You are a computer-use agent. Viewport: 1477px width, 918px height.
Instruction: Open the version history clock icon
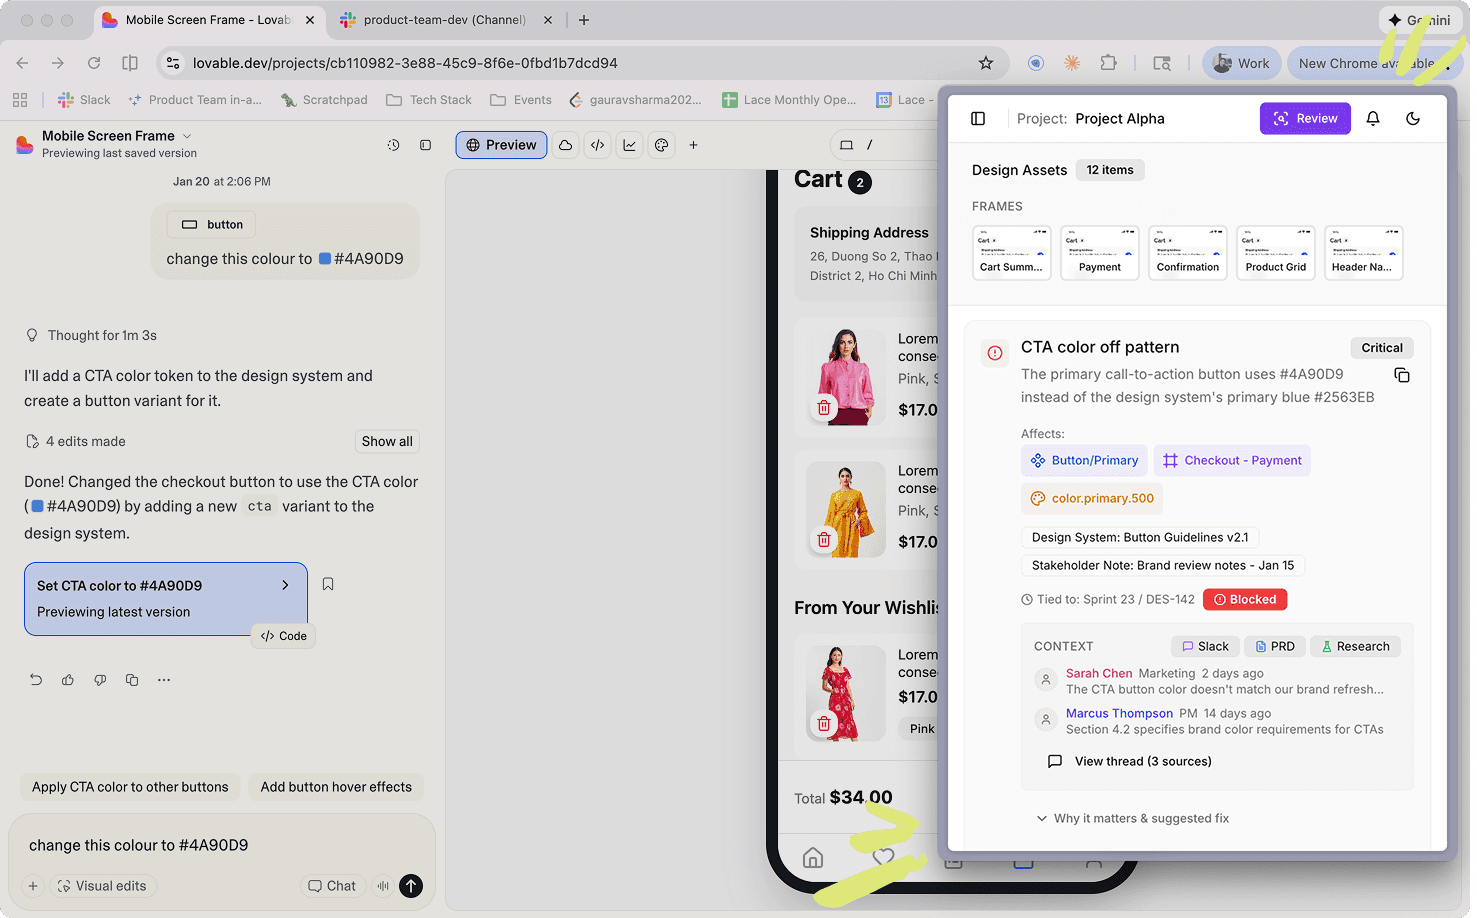(x=394, y=145)
